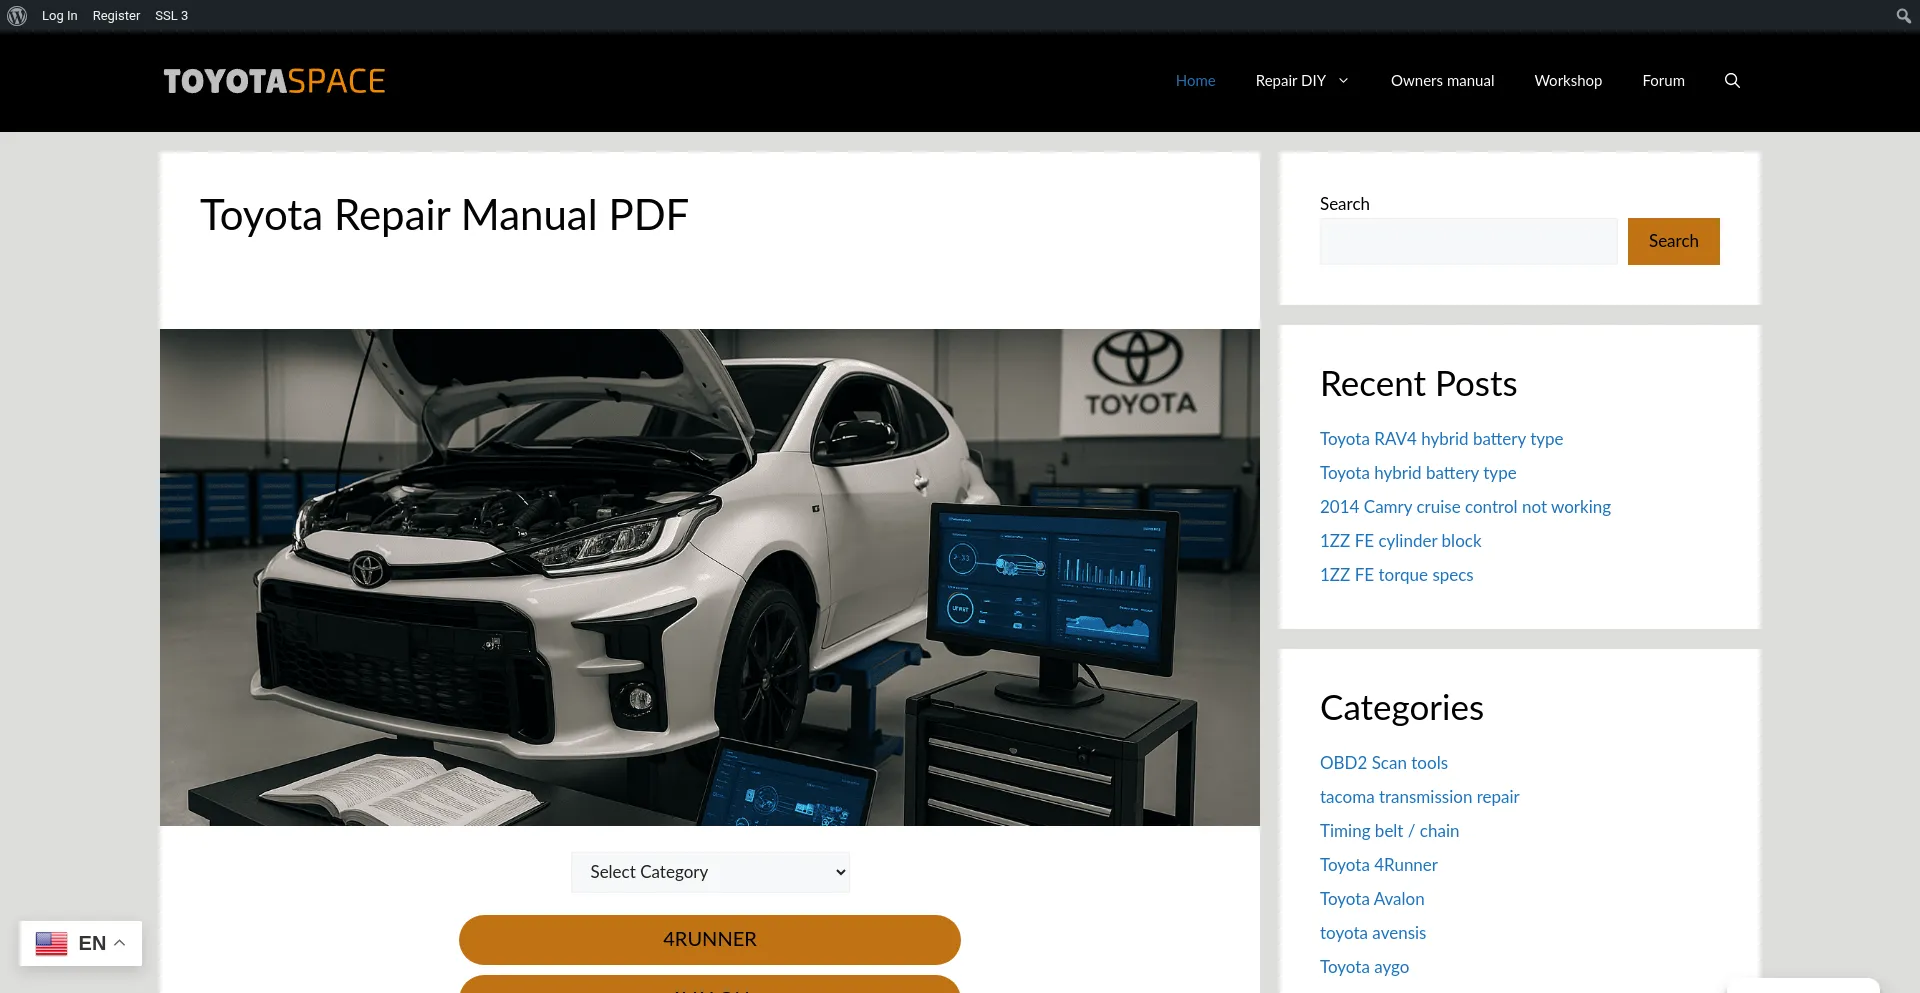
Task: Open the tacoma transmission repair category
Action: (1419, 797)
